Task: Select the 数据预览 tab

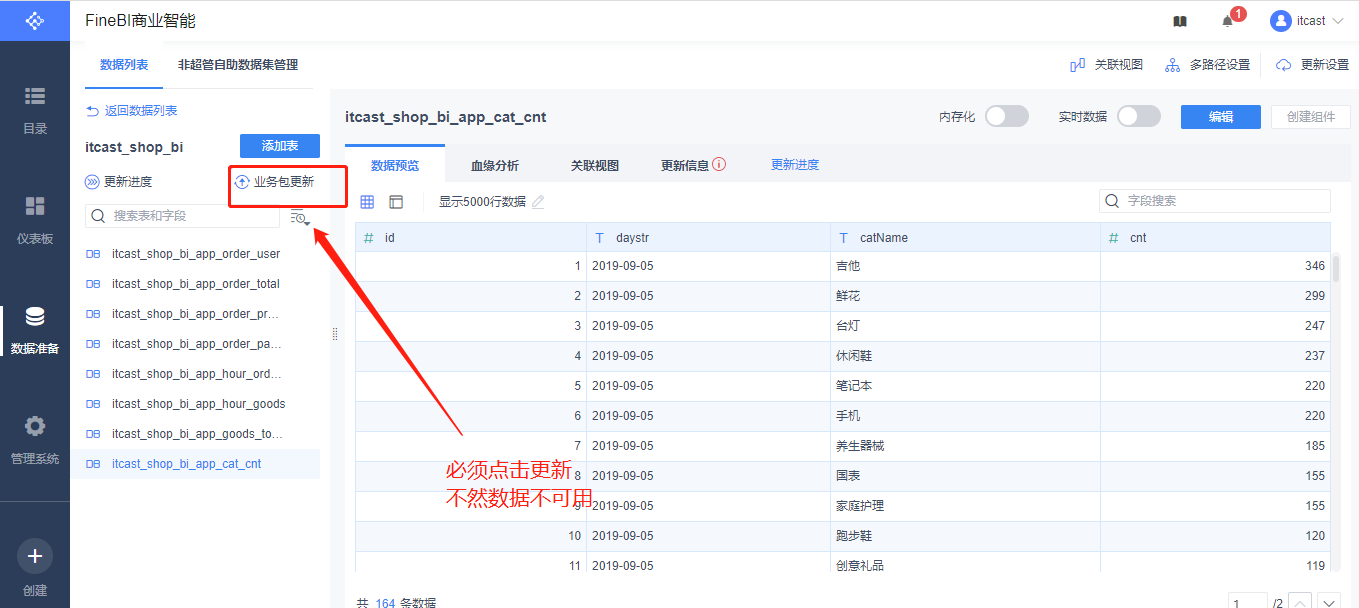Action: pos(395,165)
